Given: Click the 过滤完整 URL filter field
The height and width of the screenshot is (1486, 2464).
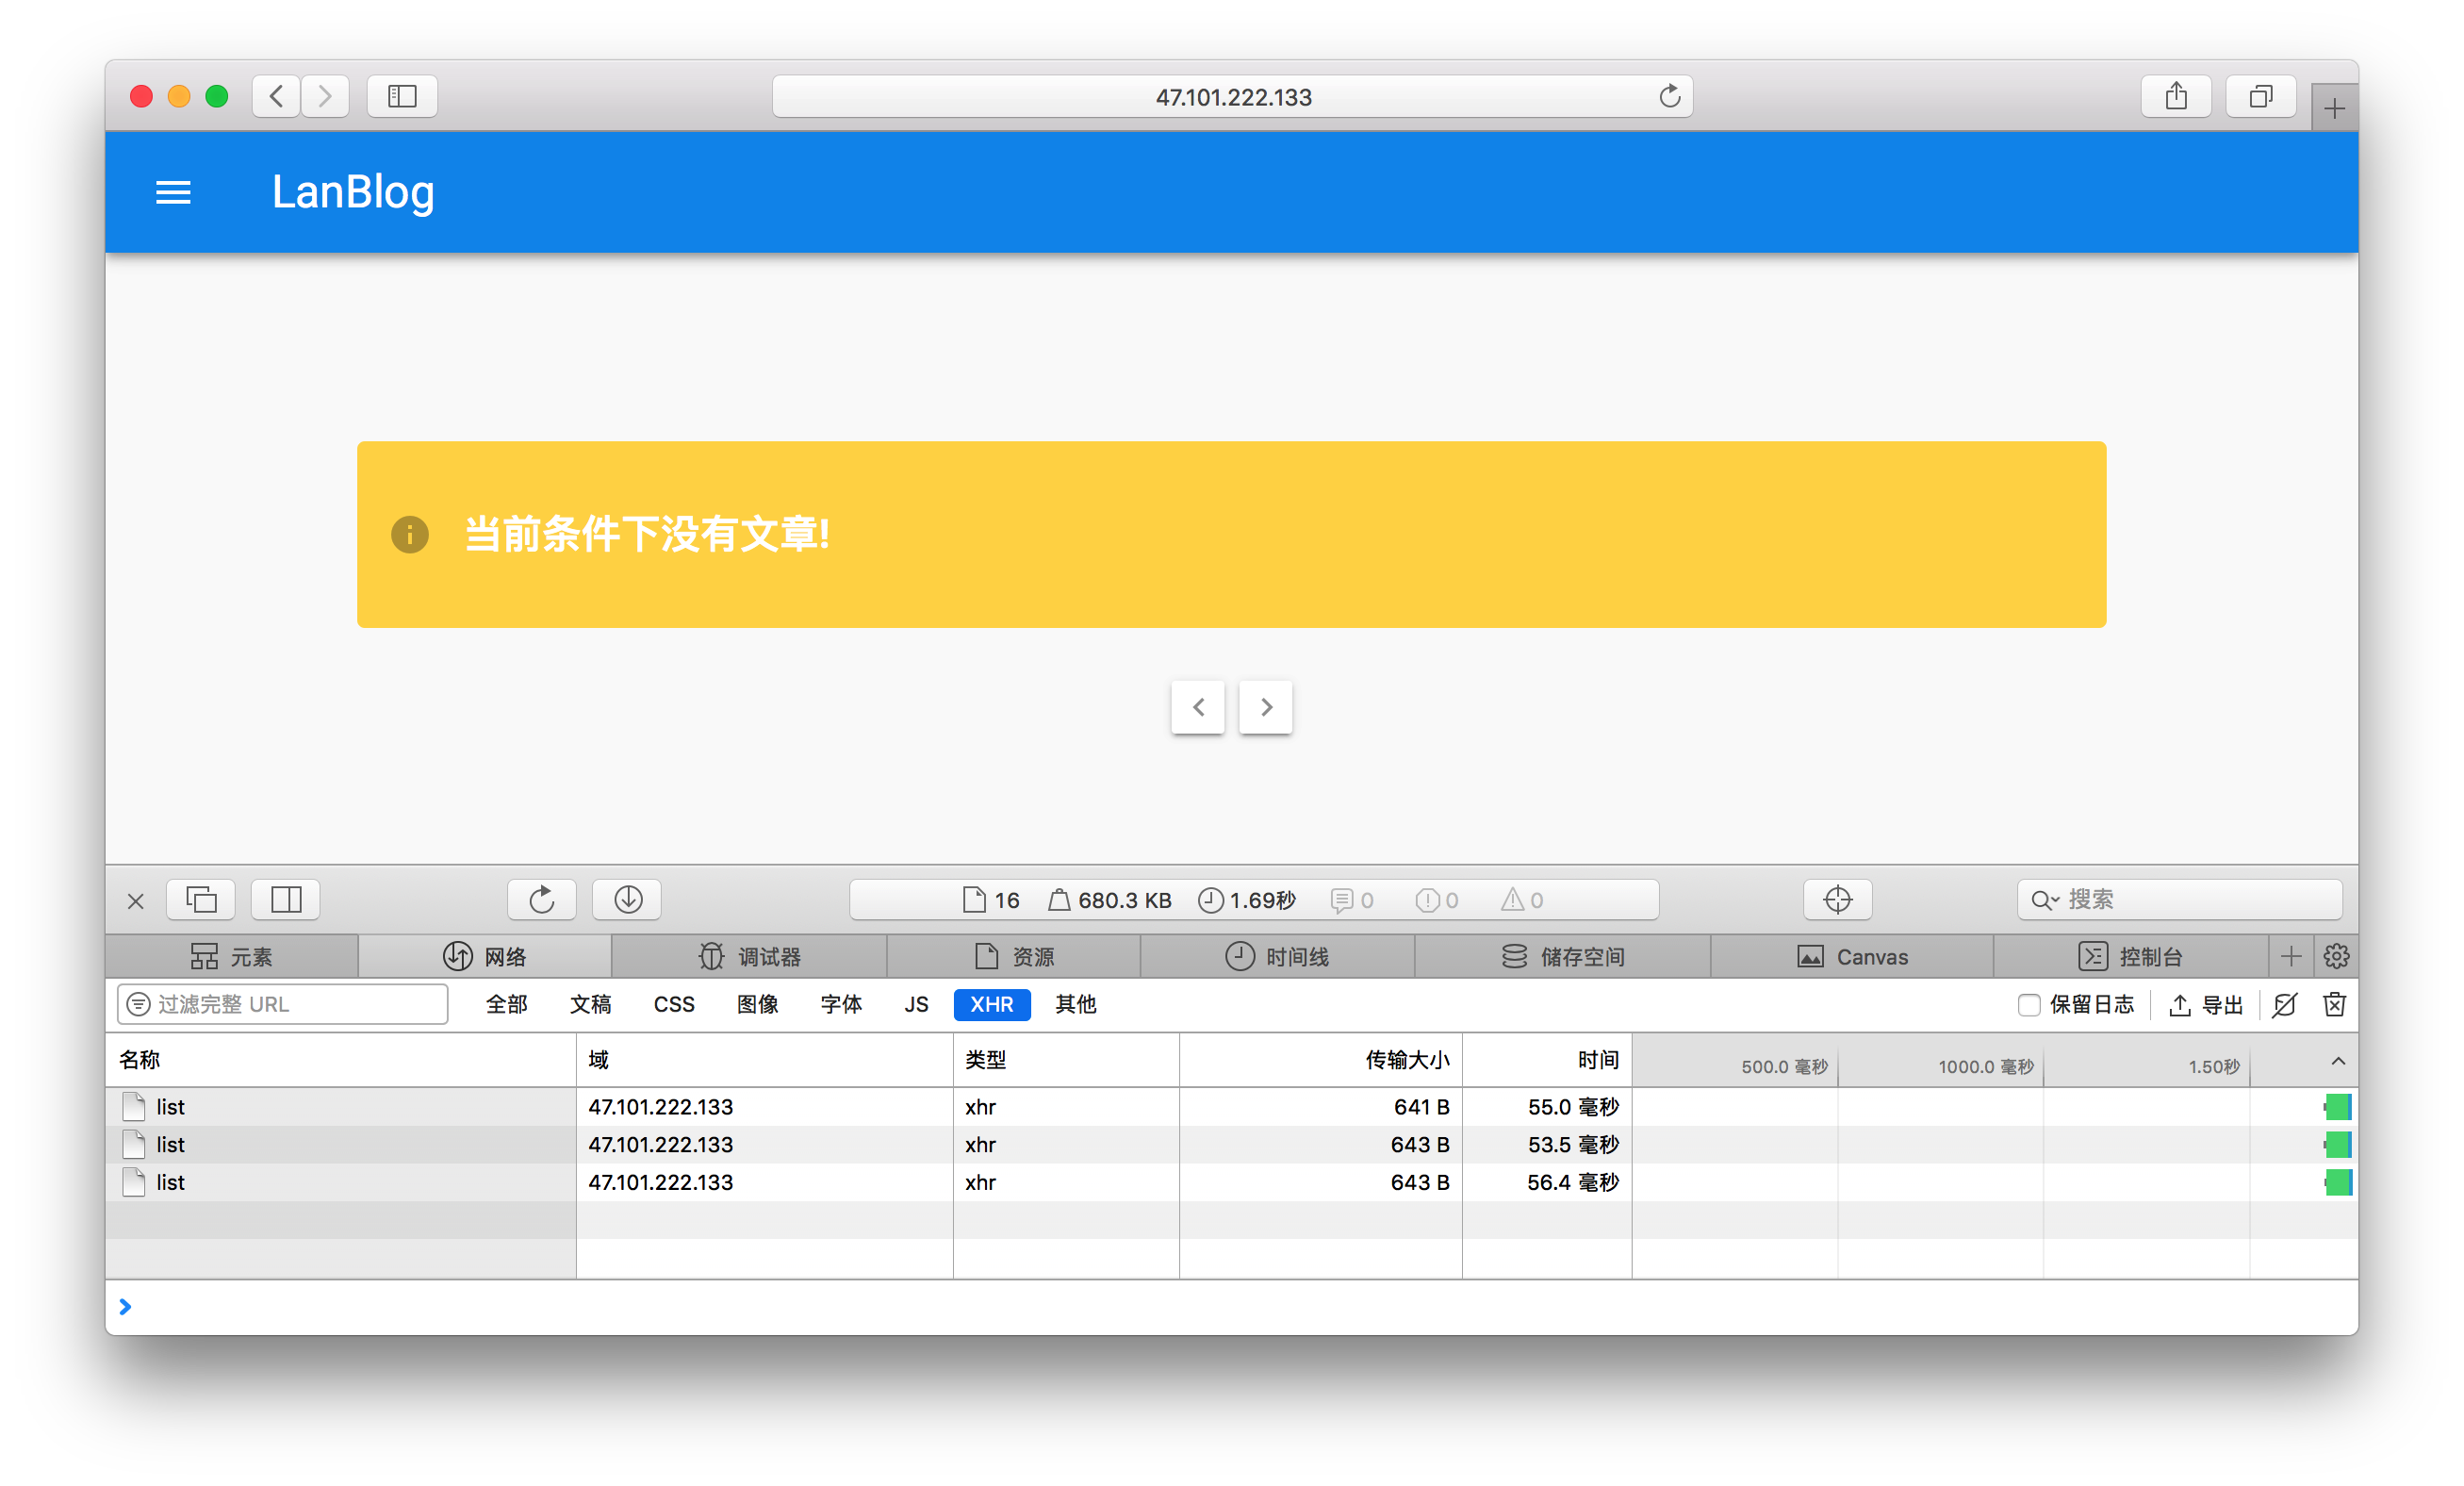Looking at the screenshot, I should pyautogui.click(x=283, y=1004).
